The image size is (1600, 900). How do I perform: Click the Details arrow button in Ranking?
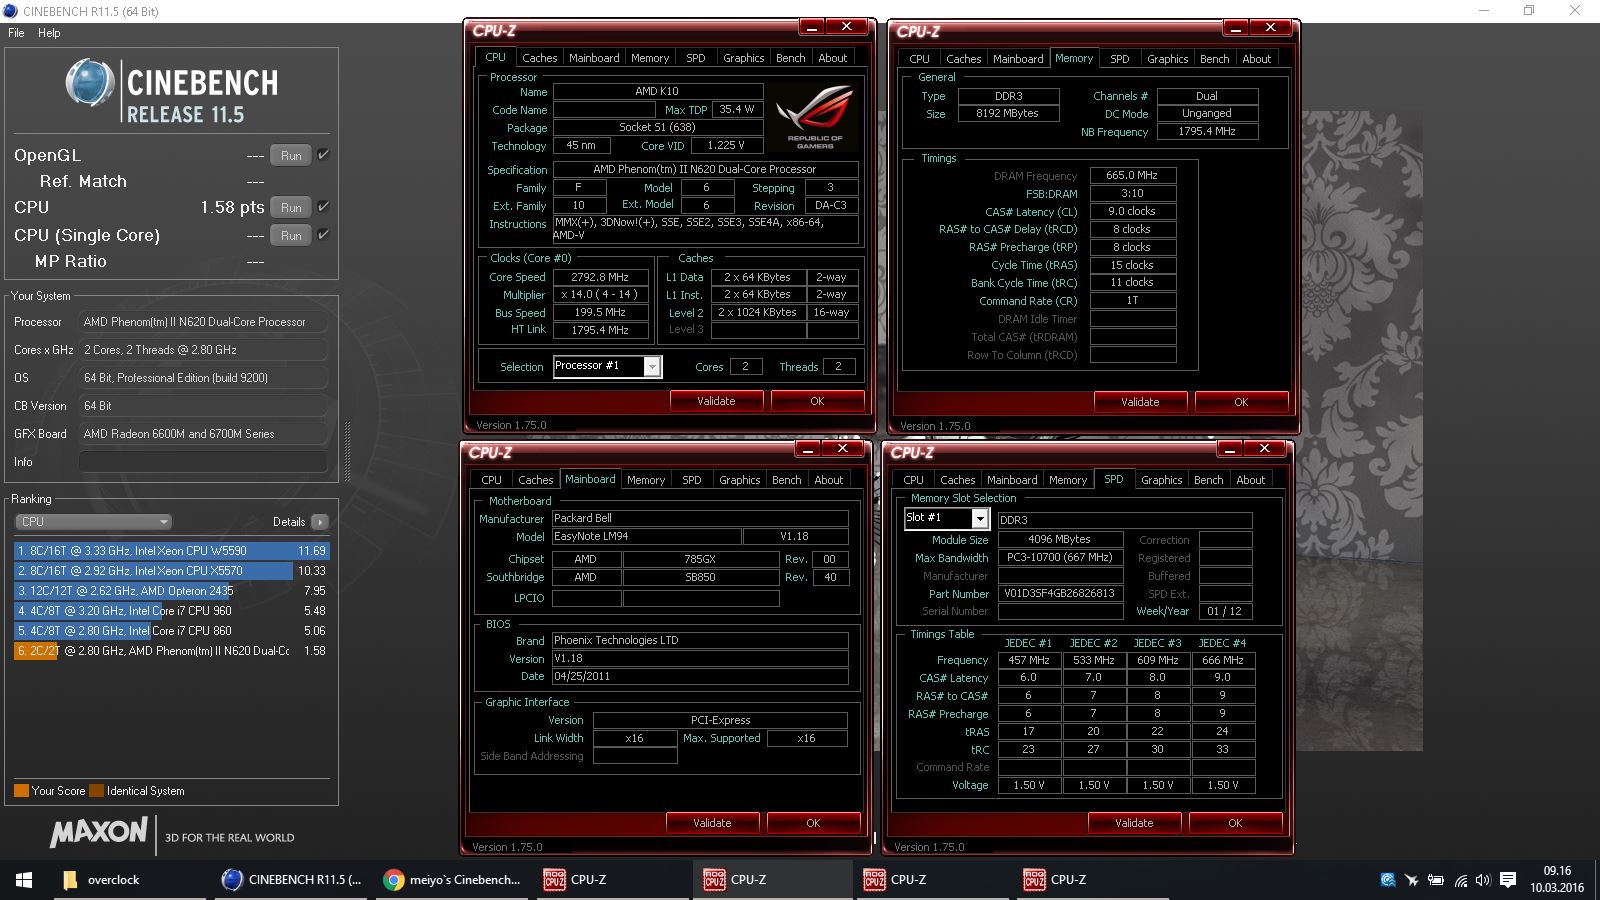(x=320, y=522)
